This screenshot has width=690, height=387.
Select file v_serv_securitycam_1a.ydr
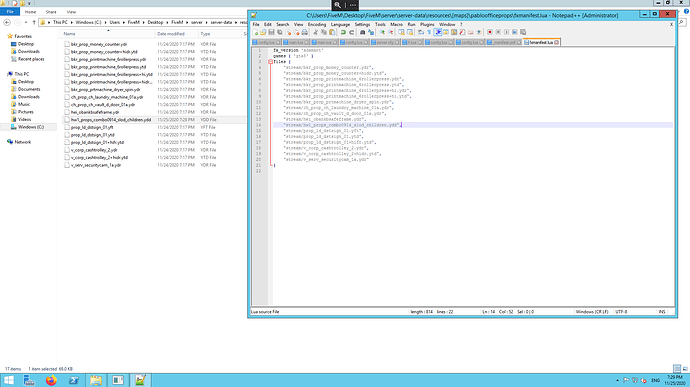coord(95,165)
